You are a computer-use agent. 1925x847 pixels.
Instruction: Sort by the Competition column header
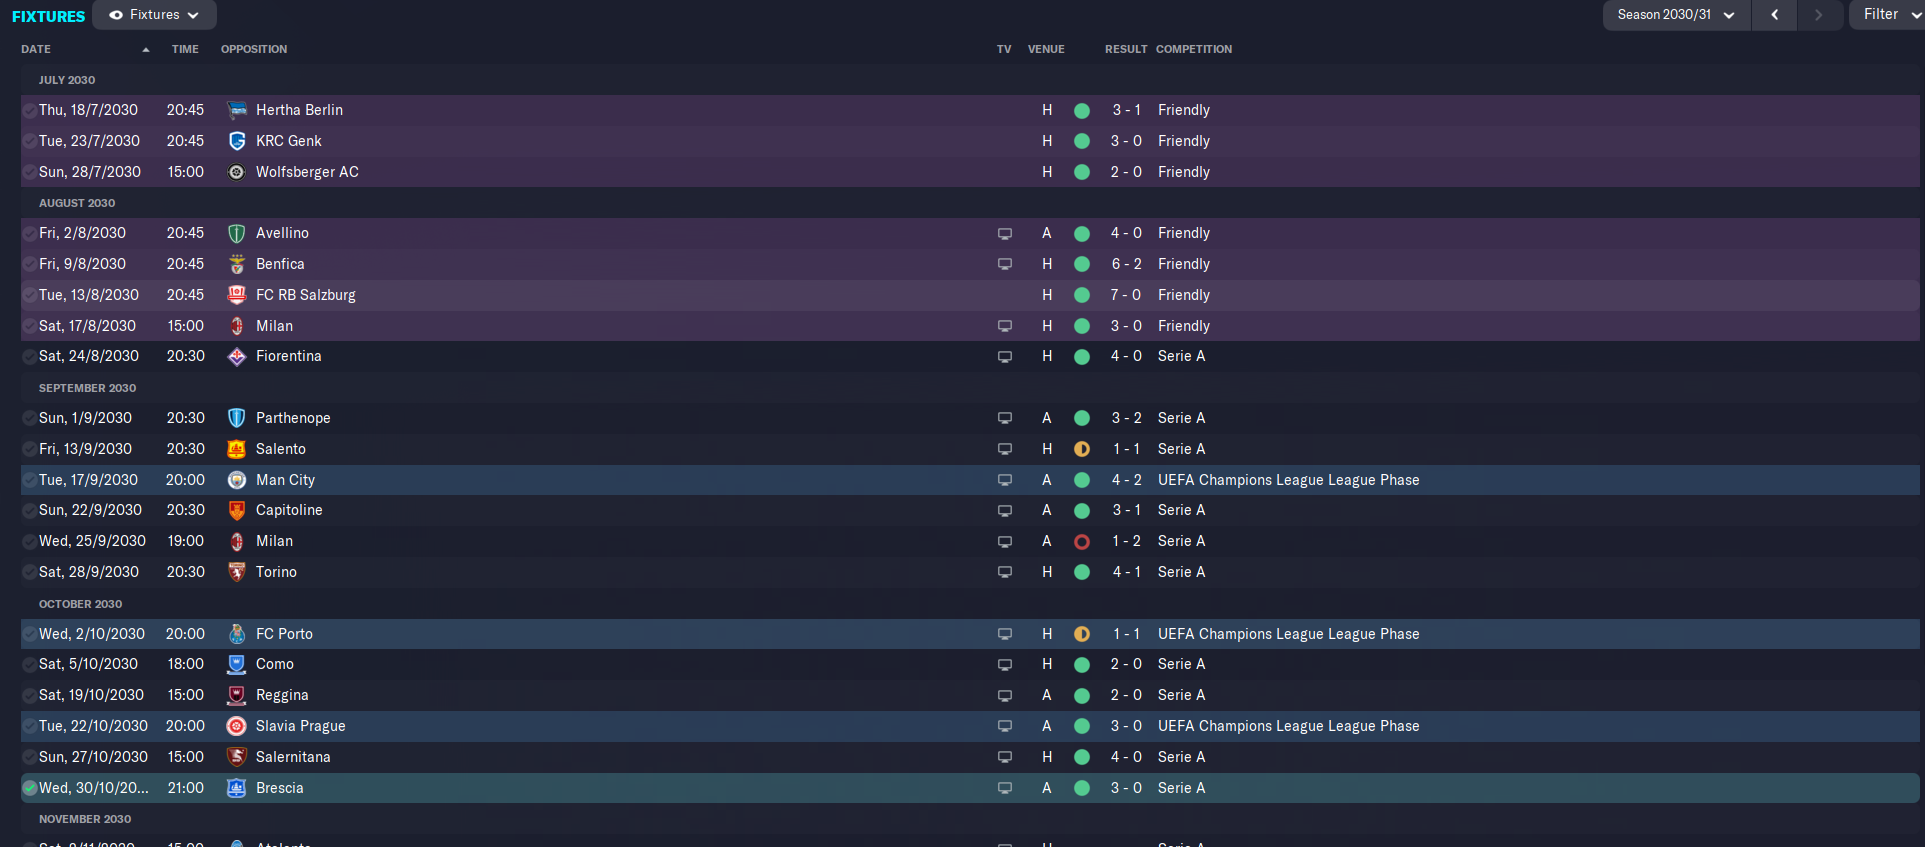tap(1194, 49)
